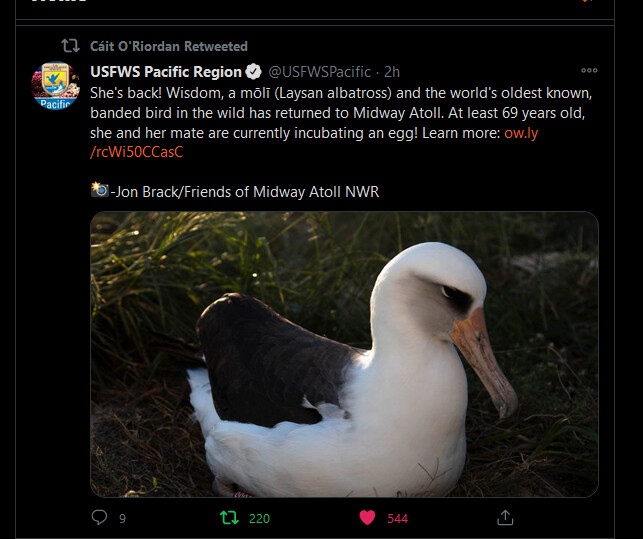Open USFWS Pacific Region display name

point(165,72)
